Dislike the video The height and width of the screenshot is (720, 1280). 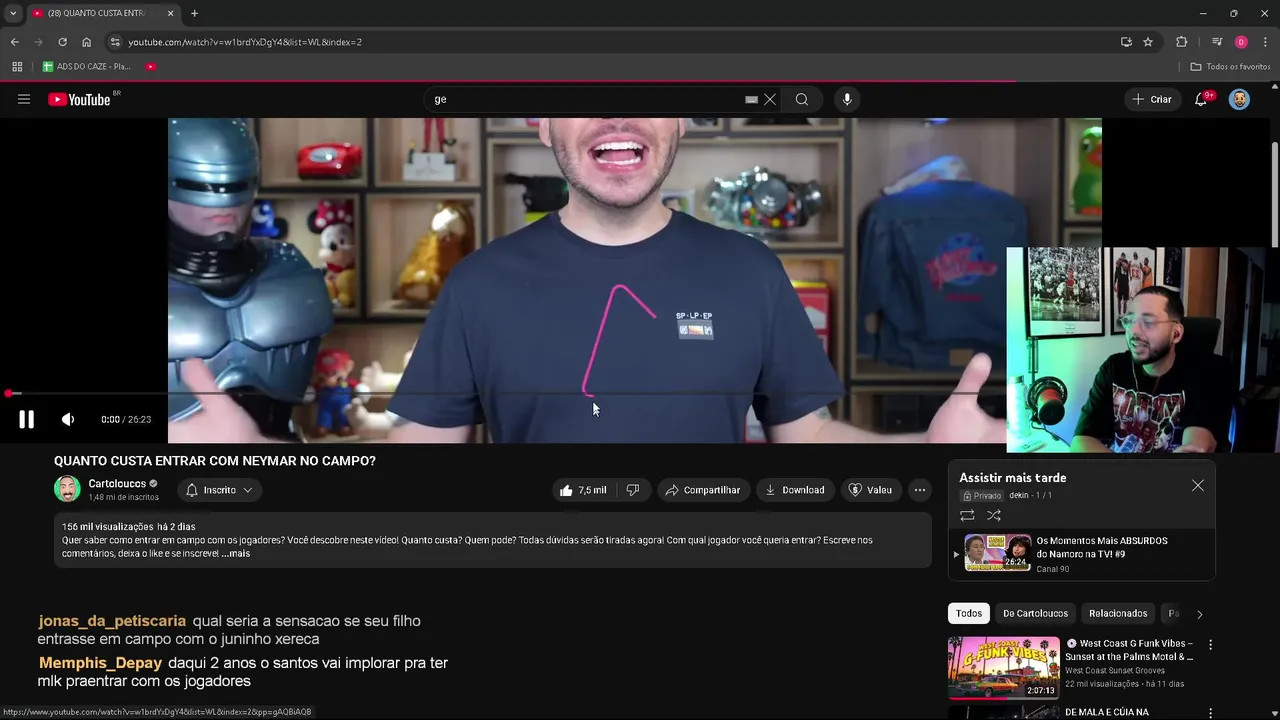pos(633,490)
